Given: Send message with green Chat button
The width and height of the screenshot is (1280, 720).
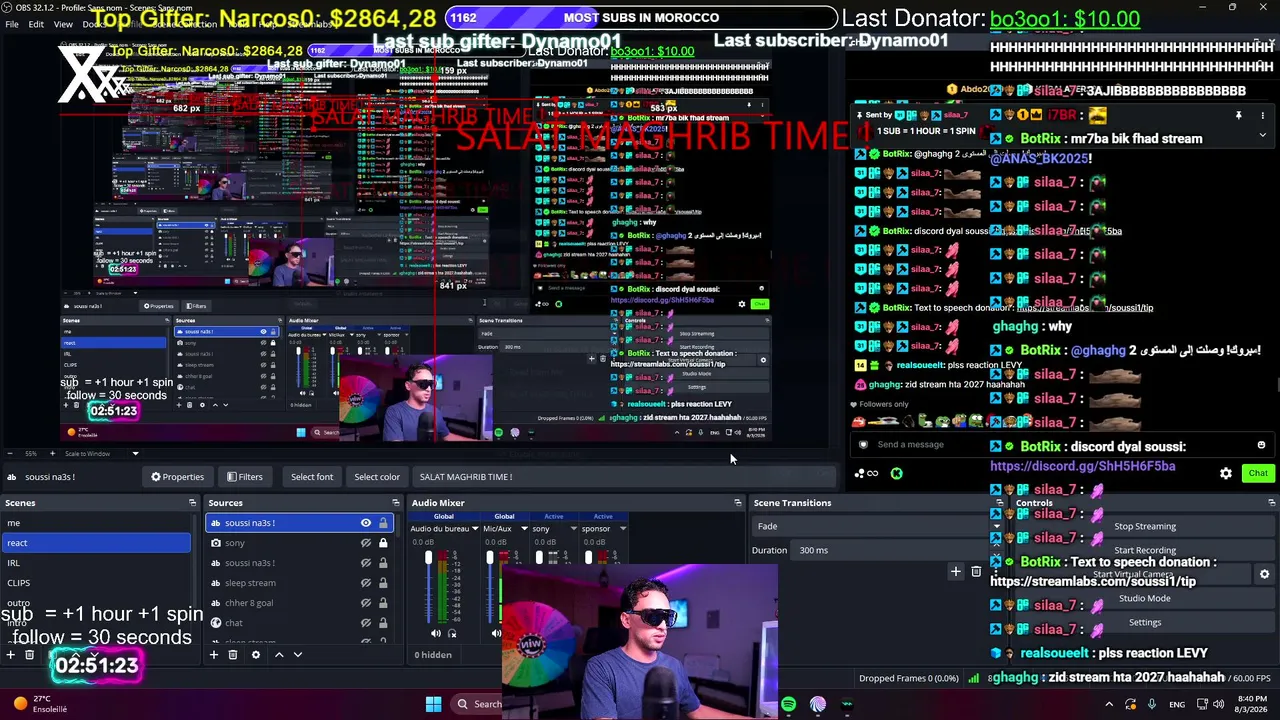Looking at the screenshot, I should pyautogui.click(x=1257, y=473).
